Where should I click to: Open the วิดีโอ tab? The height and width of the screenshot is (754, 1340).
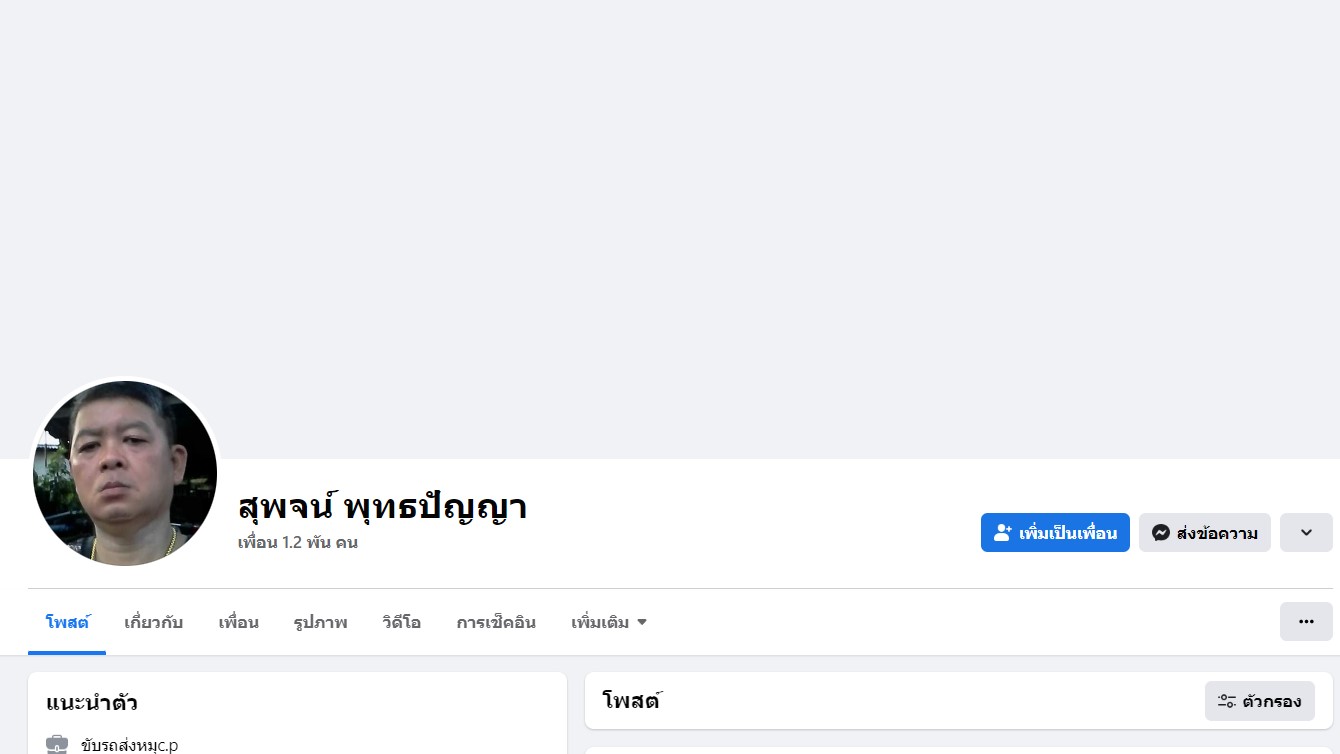tap(401, 622)
